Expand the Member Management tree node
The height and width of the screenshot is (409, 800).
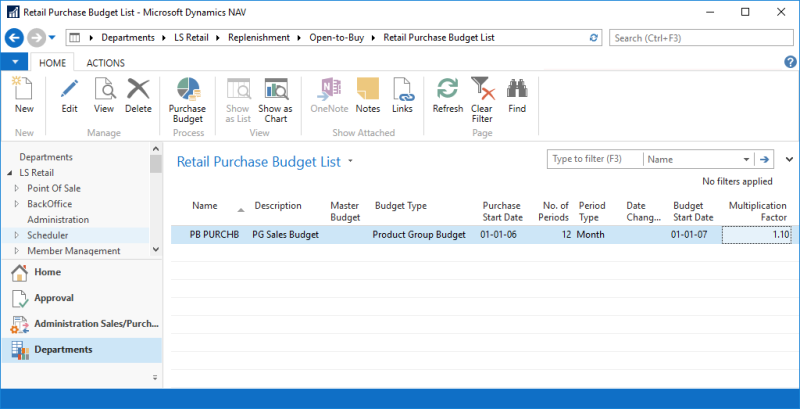pos(17,251)
